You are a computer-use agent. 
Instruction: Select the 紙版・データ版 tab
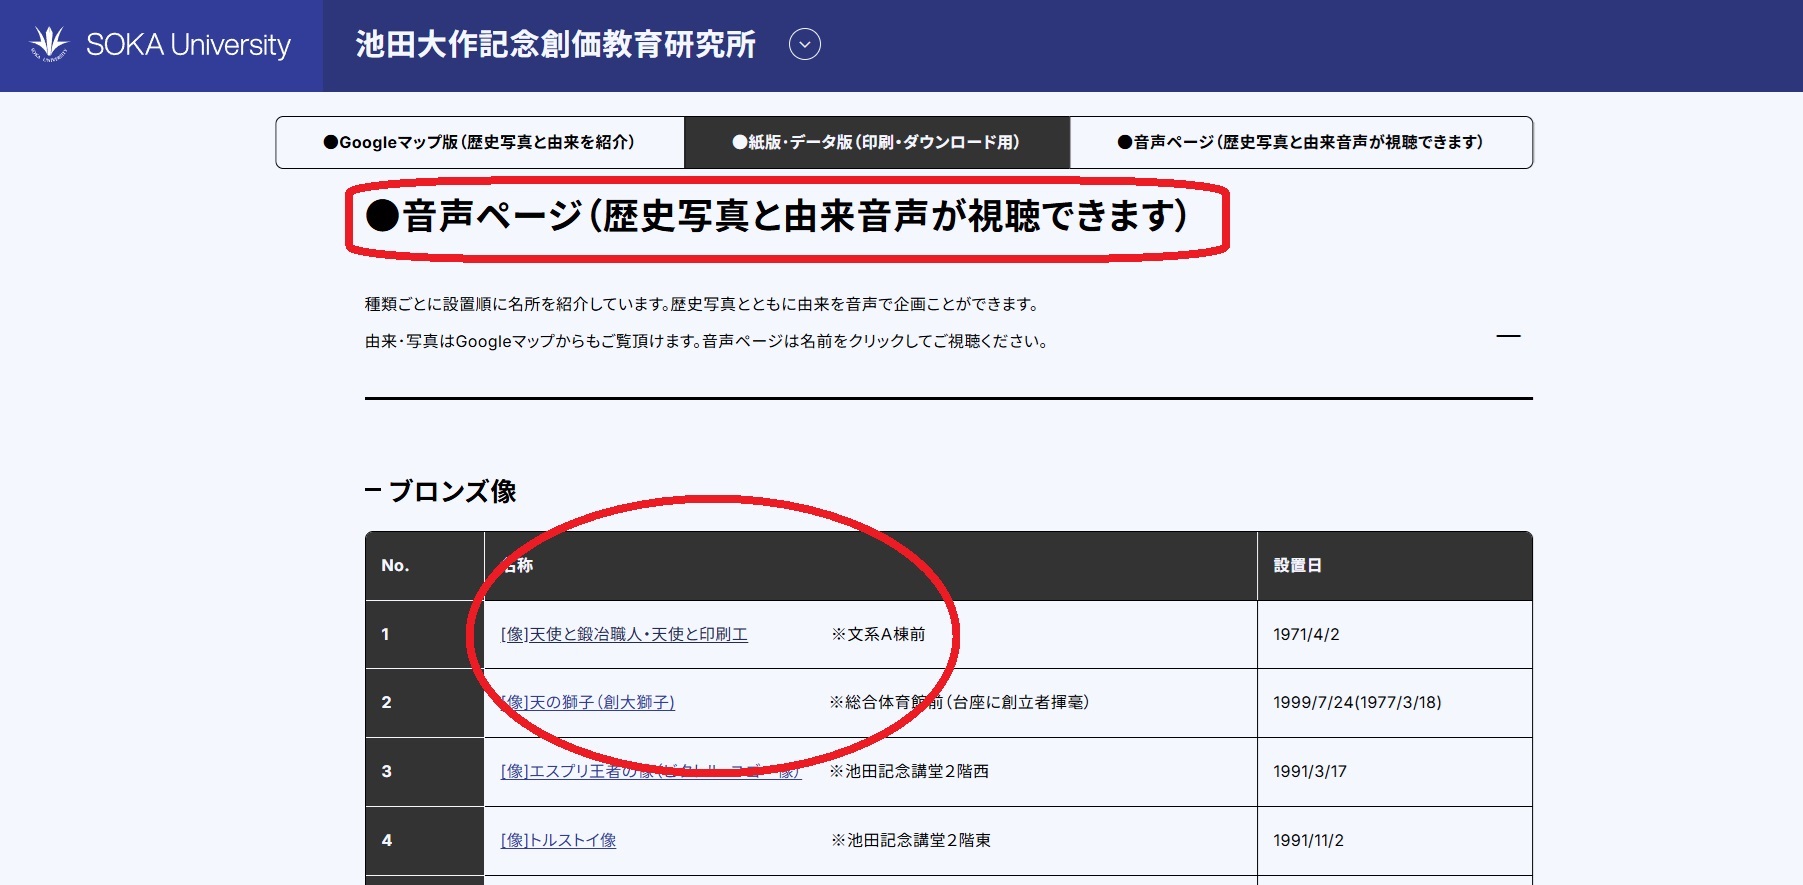[877, 142]
